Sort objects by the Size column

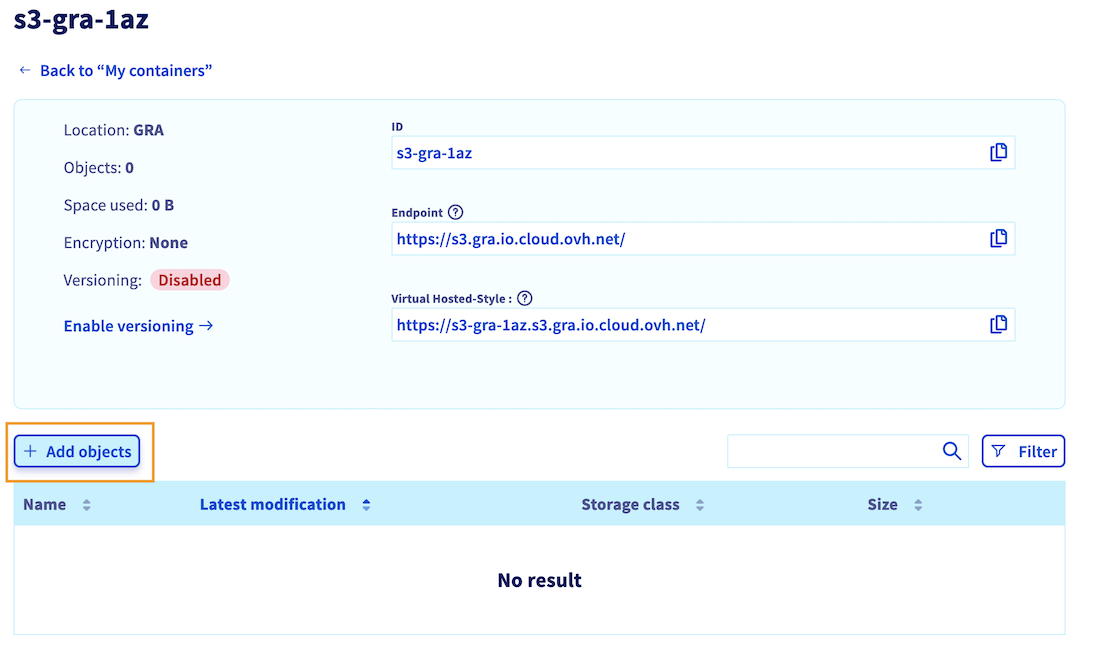point(918,505)
